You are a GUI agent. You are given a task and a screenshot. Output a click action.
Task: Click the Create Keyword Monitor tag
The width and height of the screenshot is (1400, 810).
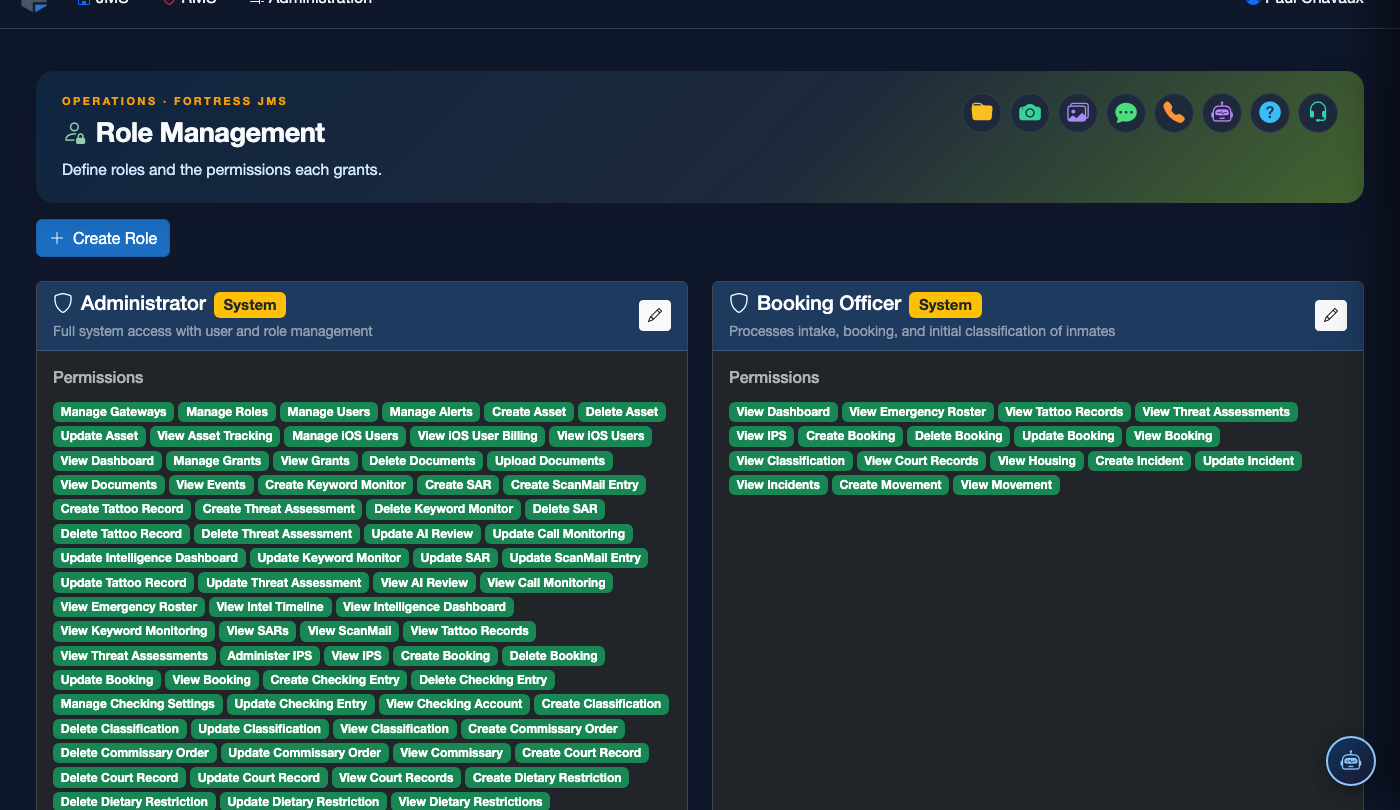click(x=335, y=485)
